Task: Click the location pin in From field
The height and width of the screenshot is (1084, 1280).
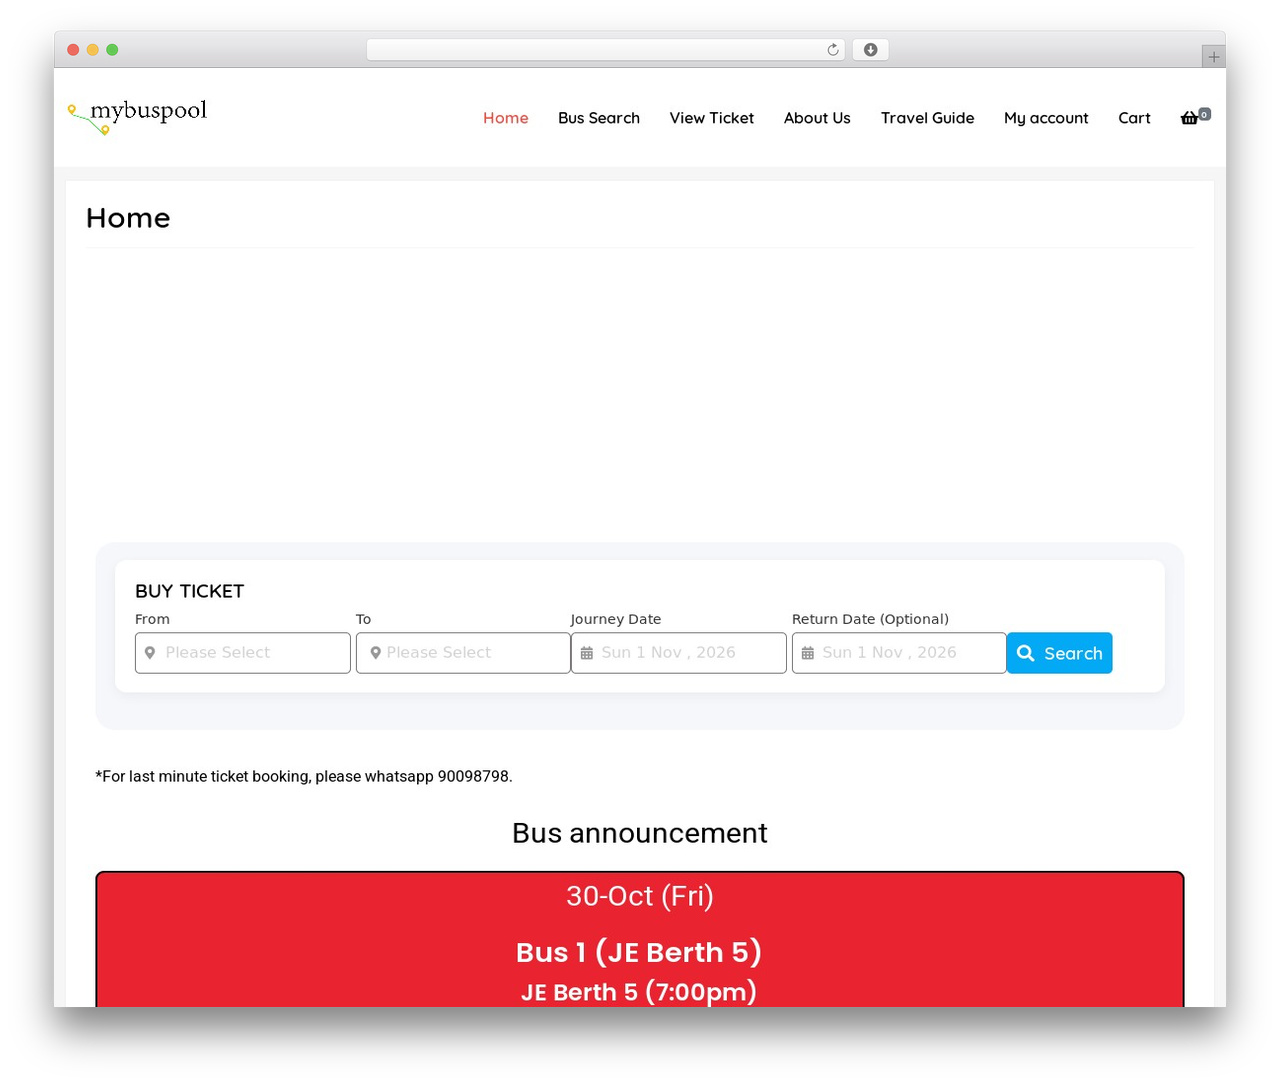Action: tap(150, 653)
